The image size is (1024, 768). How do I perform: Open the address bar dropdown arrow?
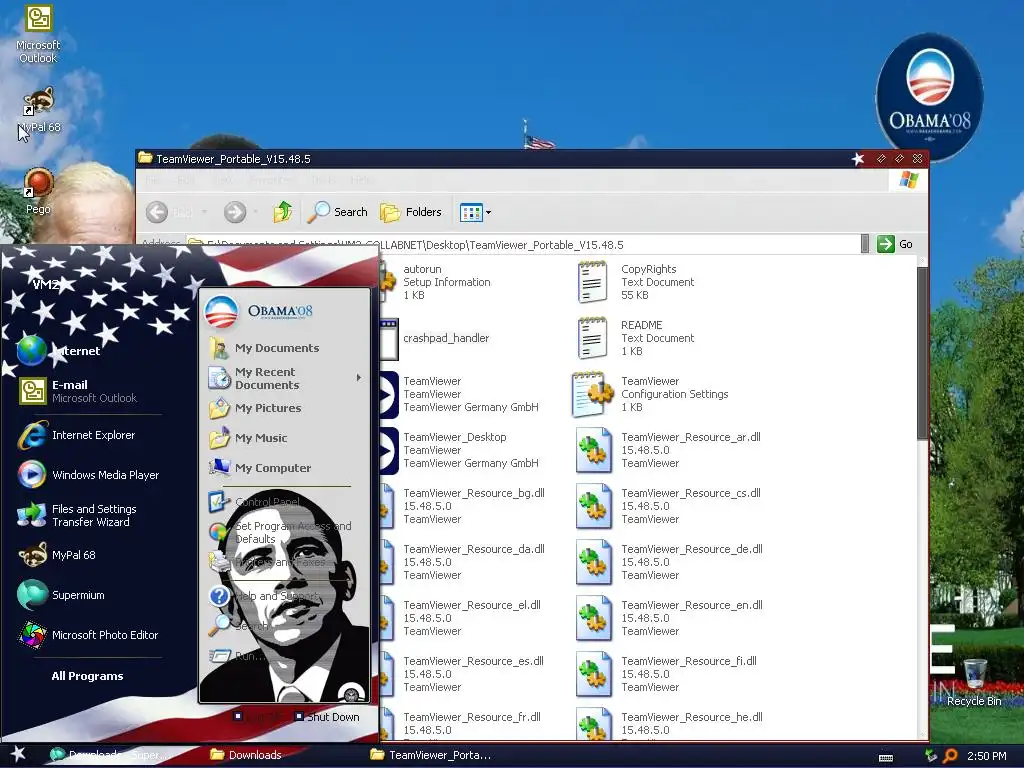[865, 244]
